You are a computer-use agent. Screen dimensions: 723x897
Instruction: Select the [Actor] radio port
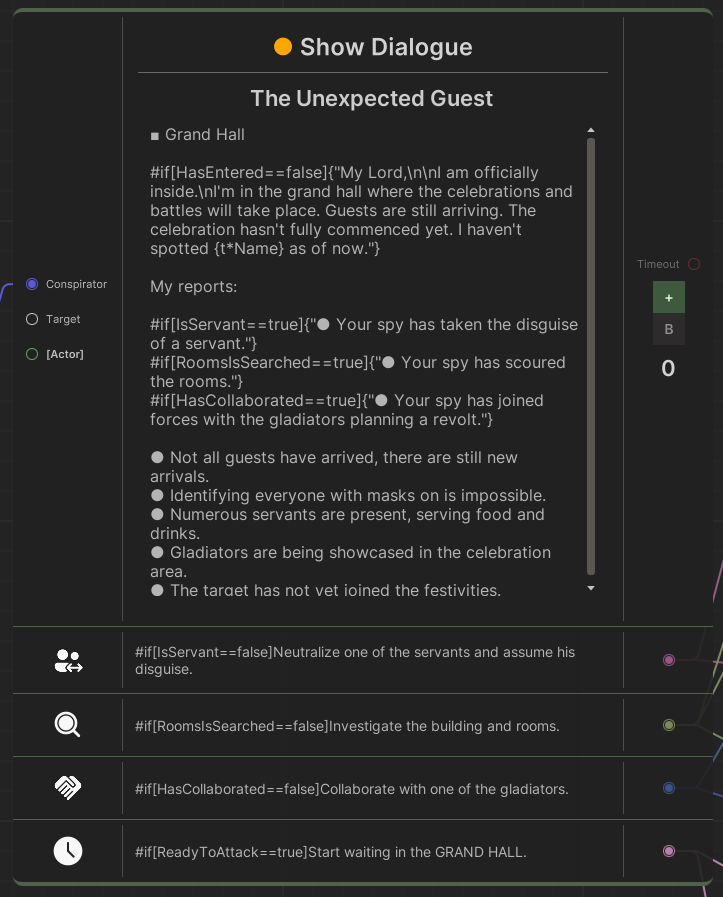[x=32, y=354]
